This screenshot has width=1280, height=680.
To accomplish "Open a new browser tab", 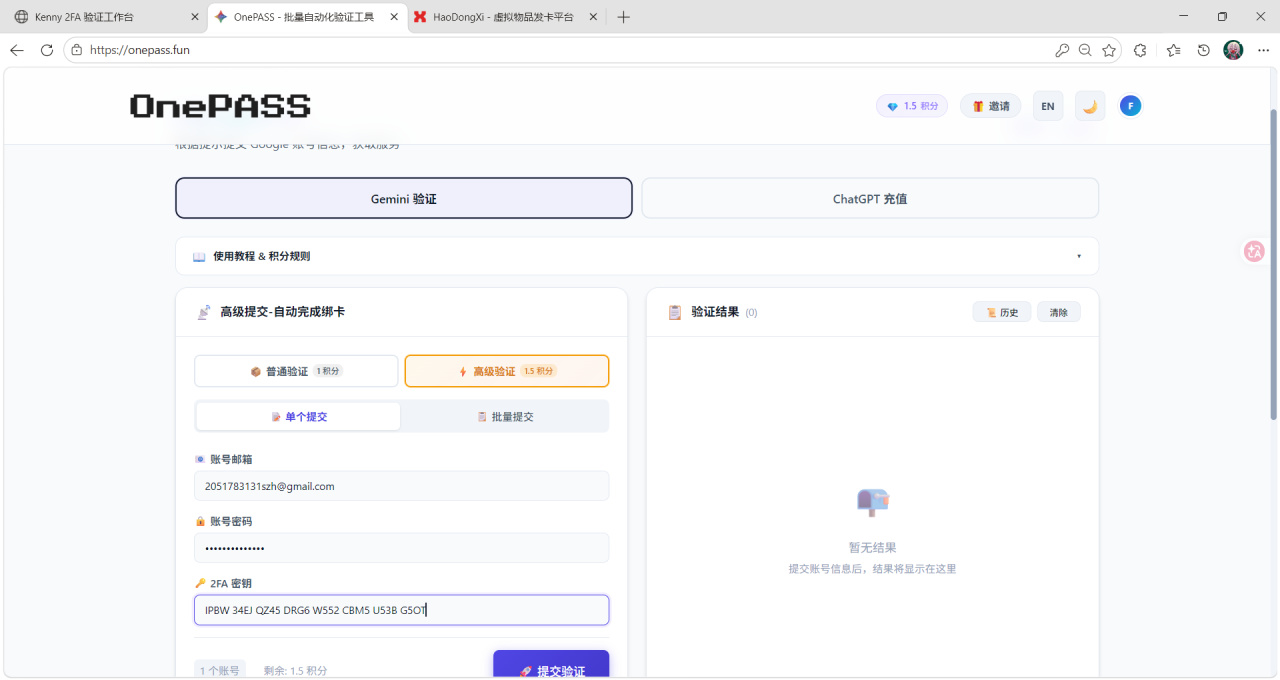I will (x=624, y=17).
